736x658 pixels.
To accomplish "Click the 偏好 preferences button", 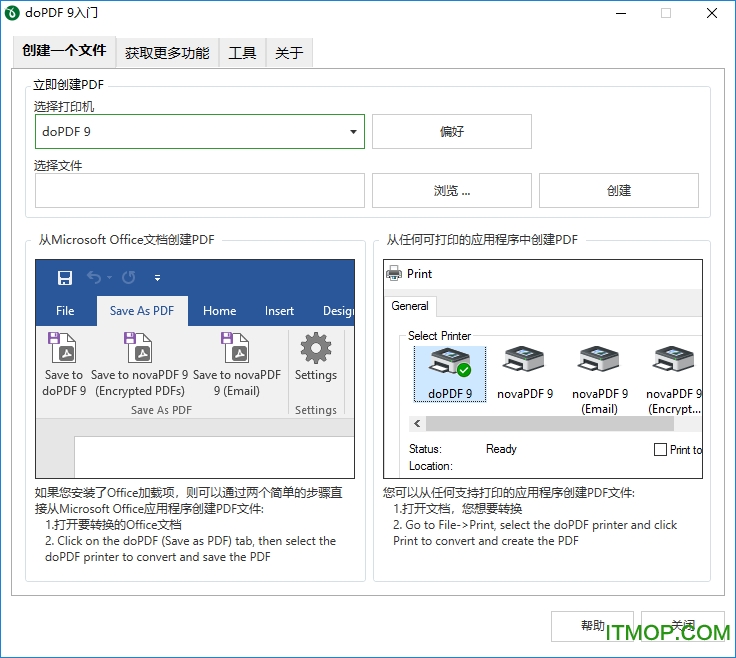I will [451, 131].
